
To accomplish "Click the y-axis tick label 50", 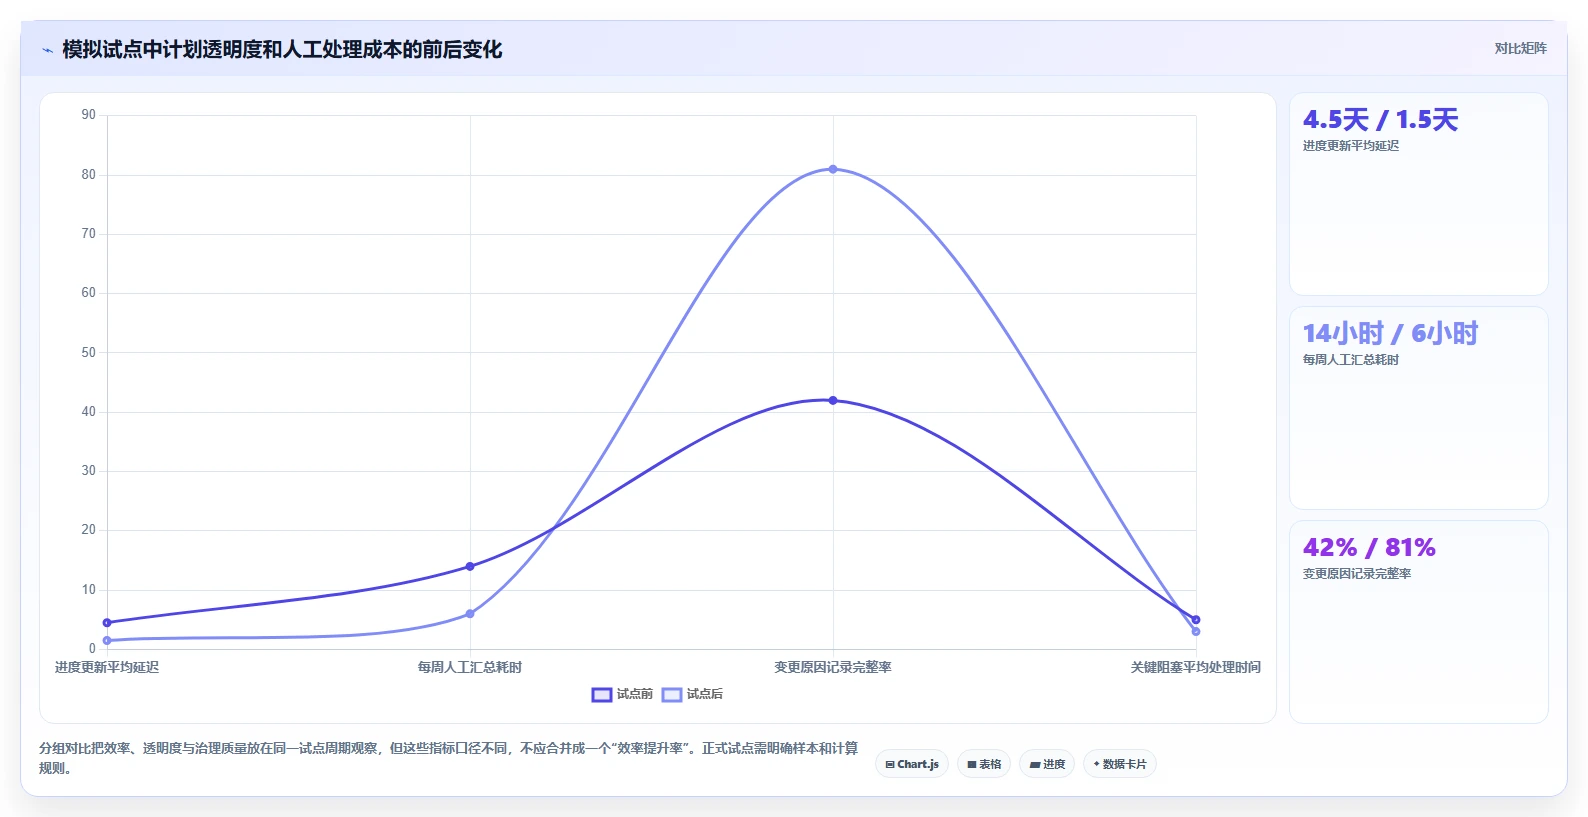I will [x=89, y=353].
